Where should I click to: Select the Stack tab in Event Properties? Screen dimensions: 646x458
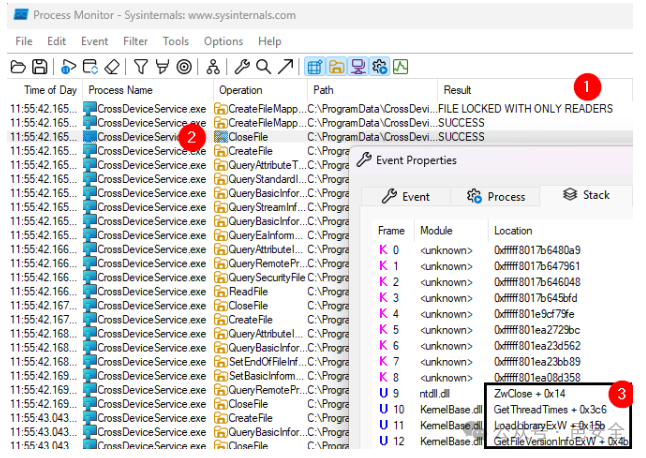[586, 195]
